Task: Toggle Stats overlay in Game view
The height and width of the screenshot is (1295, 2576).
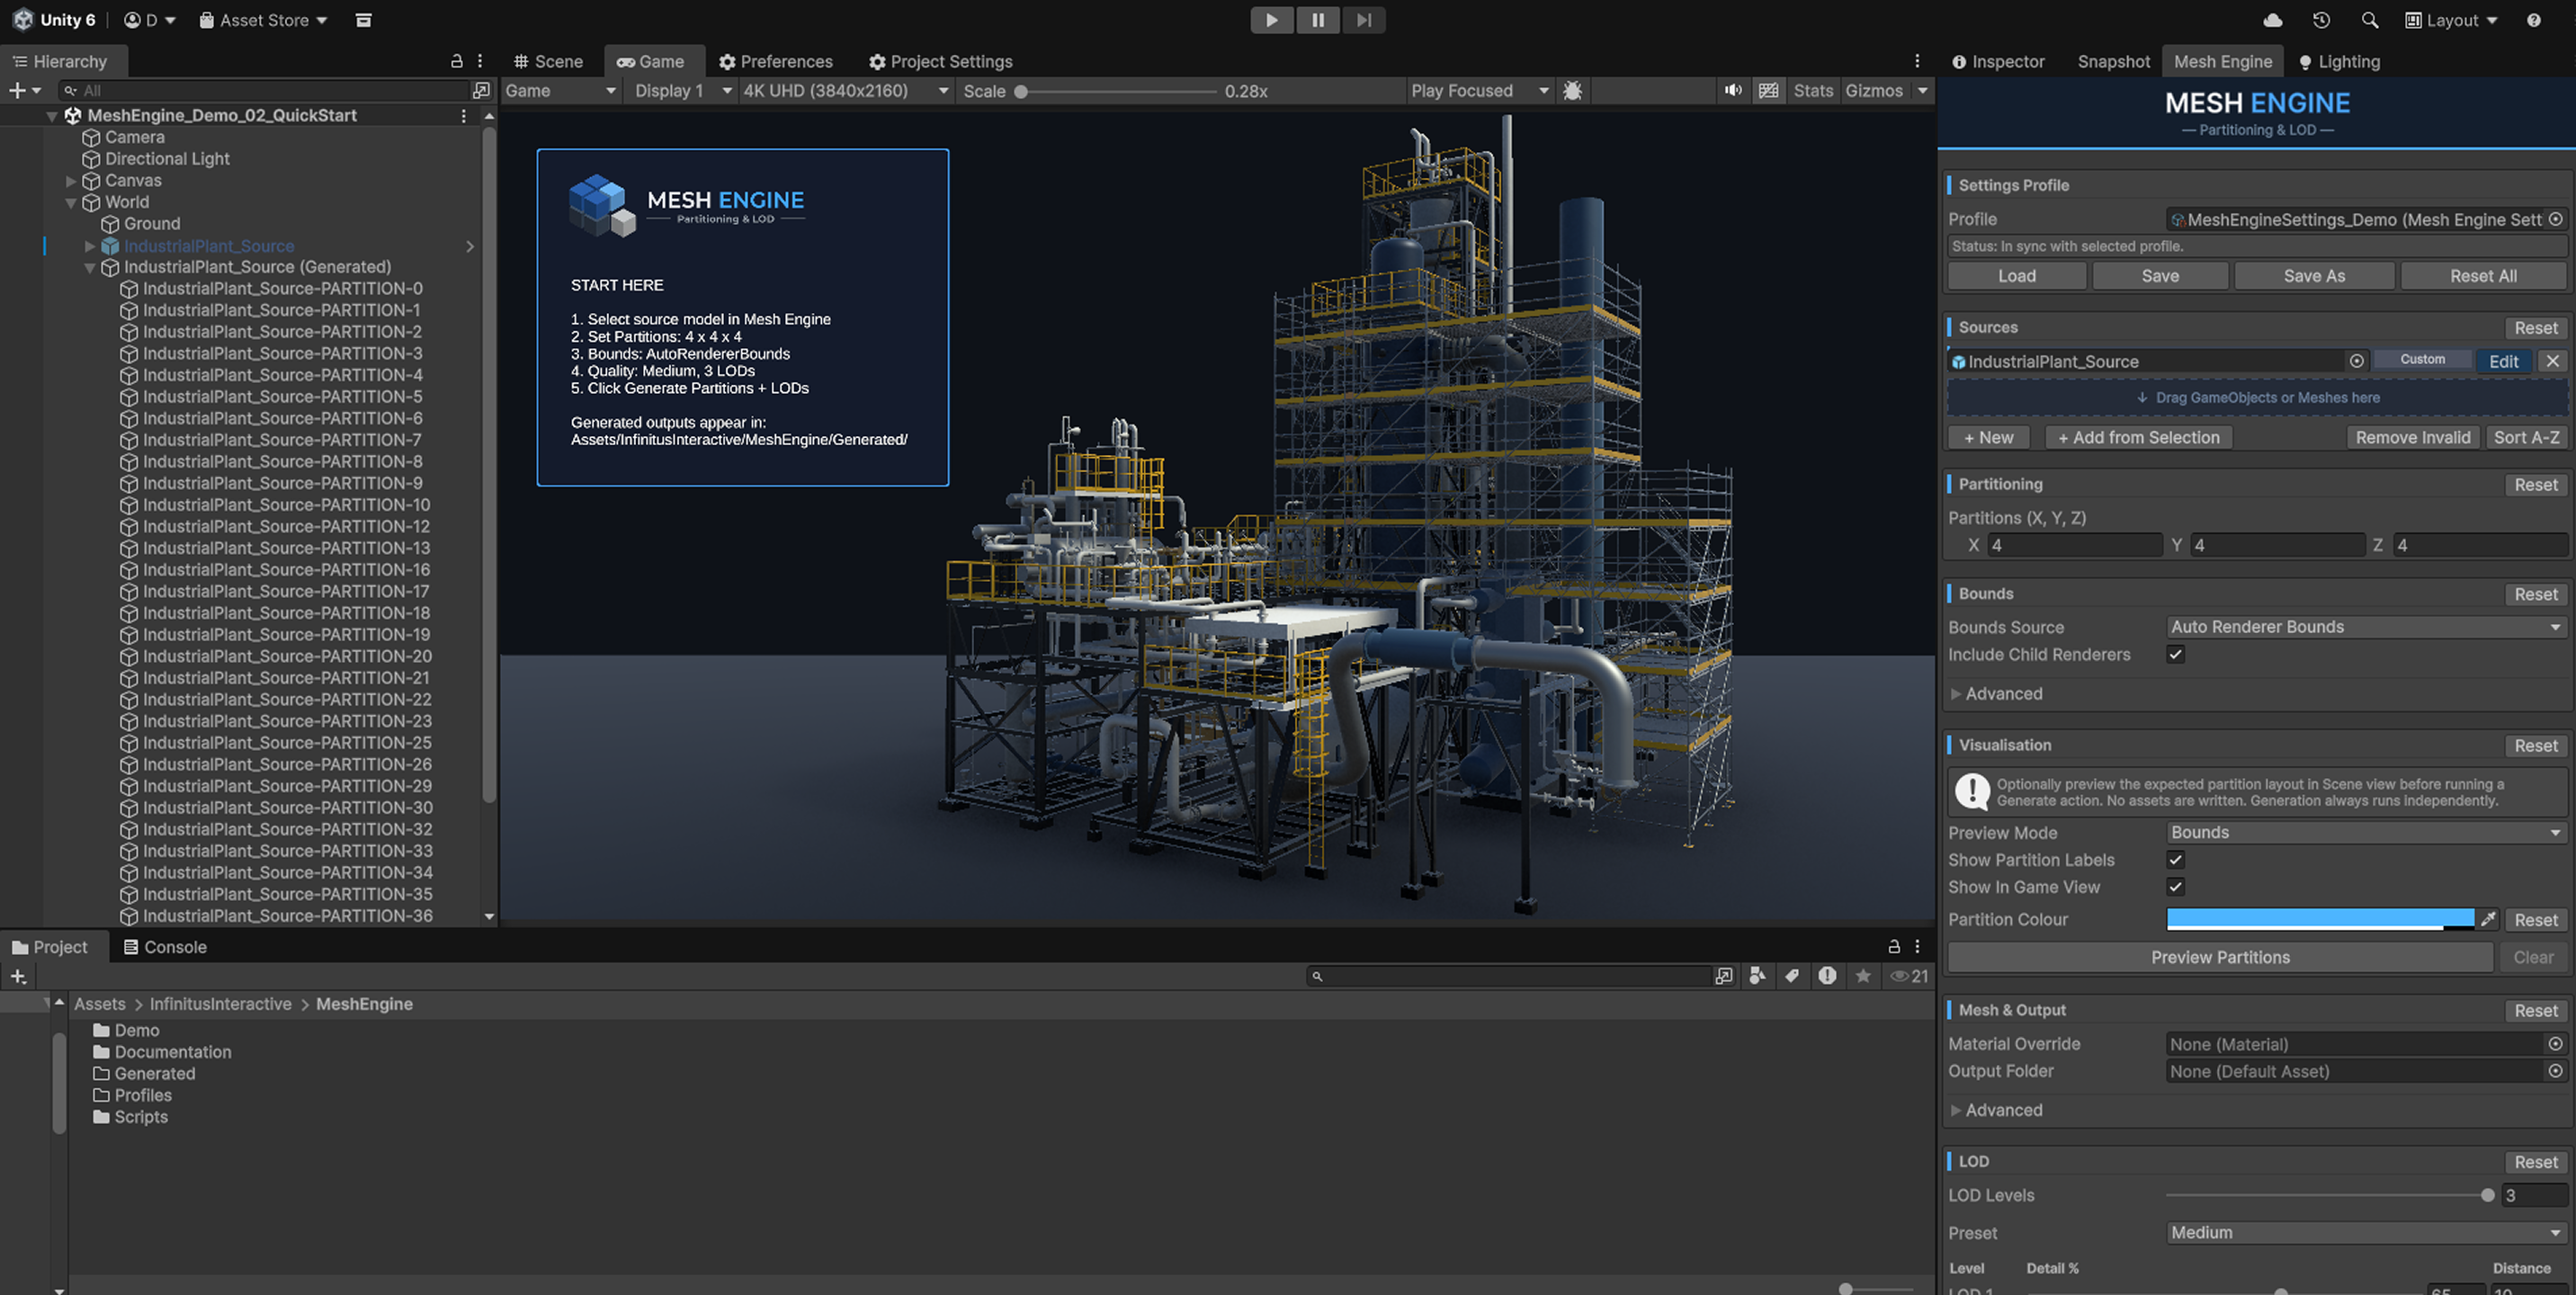Action: tap(1813, 91)
